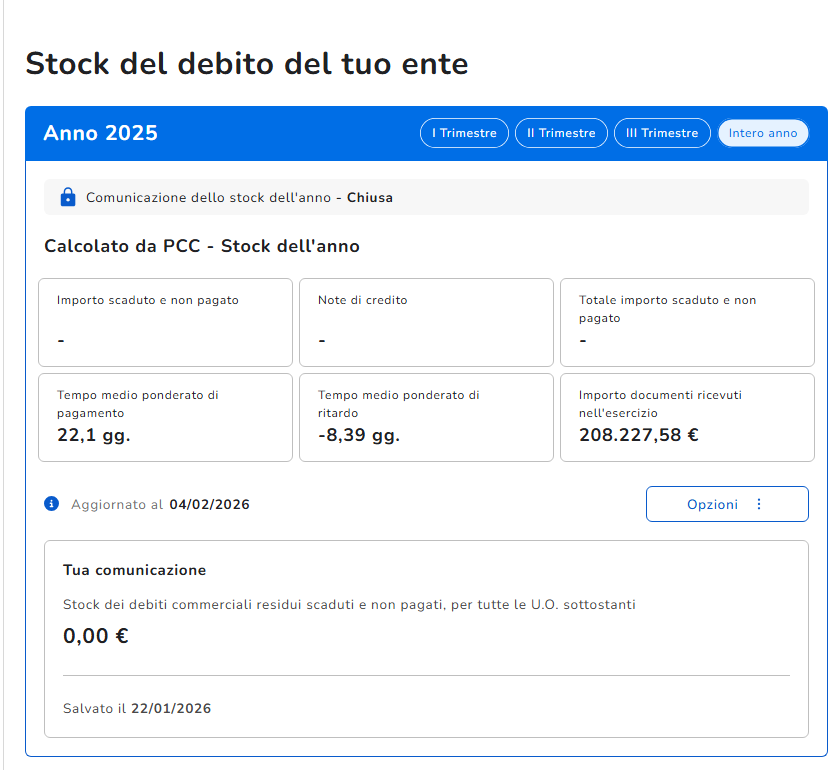Open the III Trimestre tab
This screenshot has height=770, width=839.
tap(662, 133)
